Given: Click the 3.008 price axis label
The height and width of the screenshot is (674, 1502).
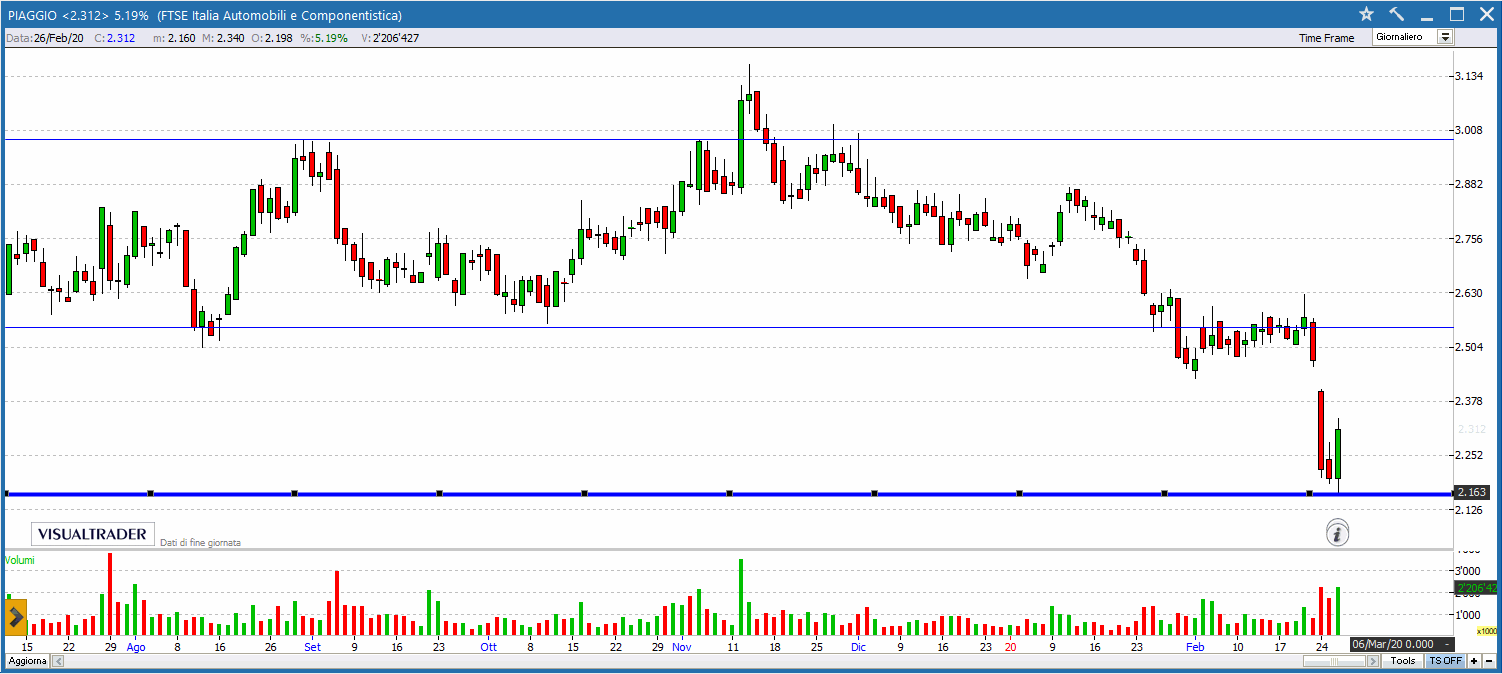Looking at the screenshot, I should [1469, 130].
